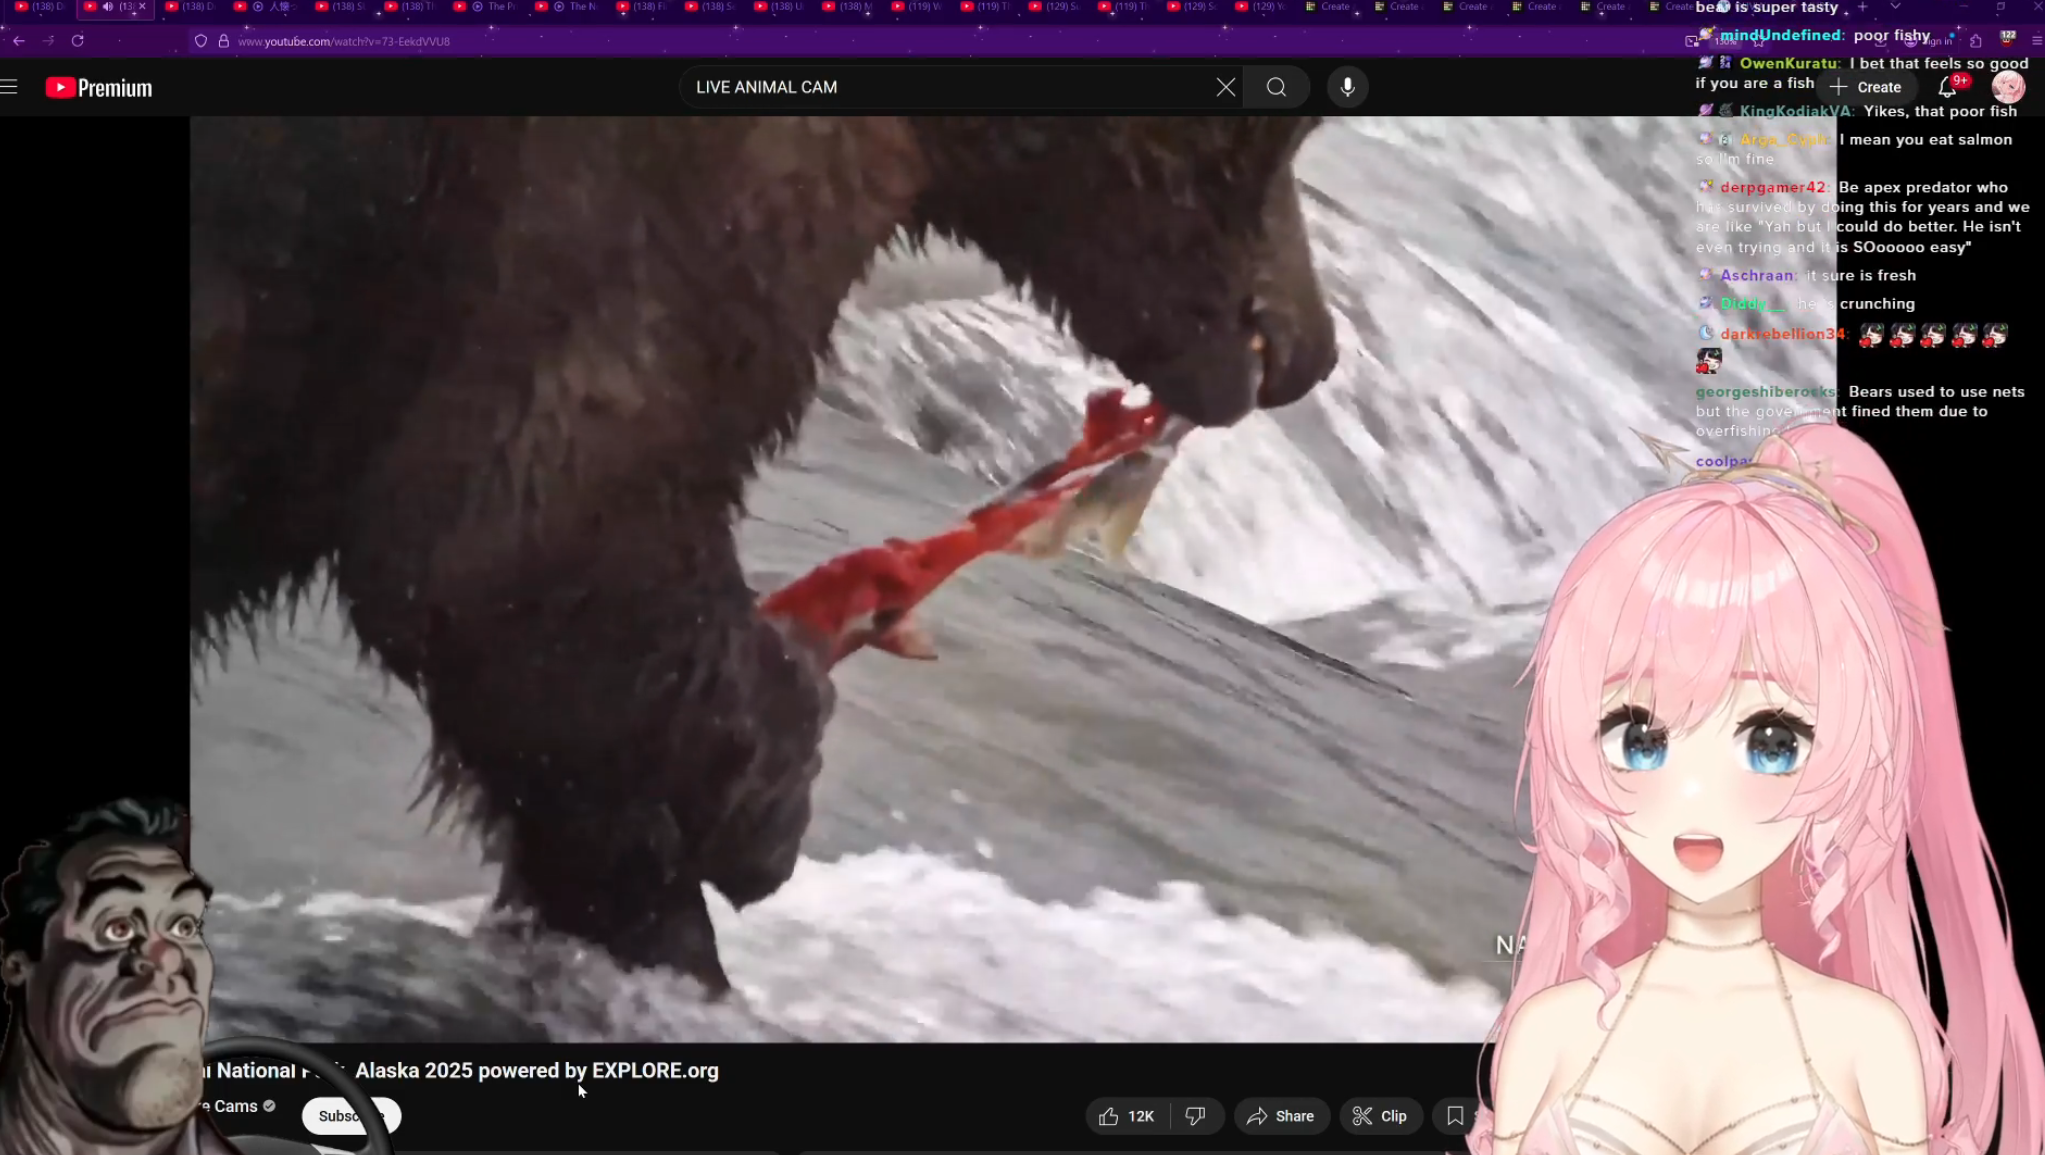Close the active YouTube tab
Screen dimensions: 2045x1155
[x=142, y=7]
